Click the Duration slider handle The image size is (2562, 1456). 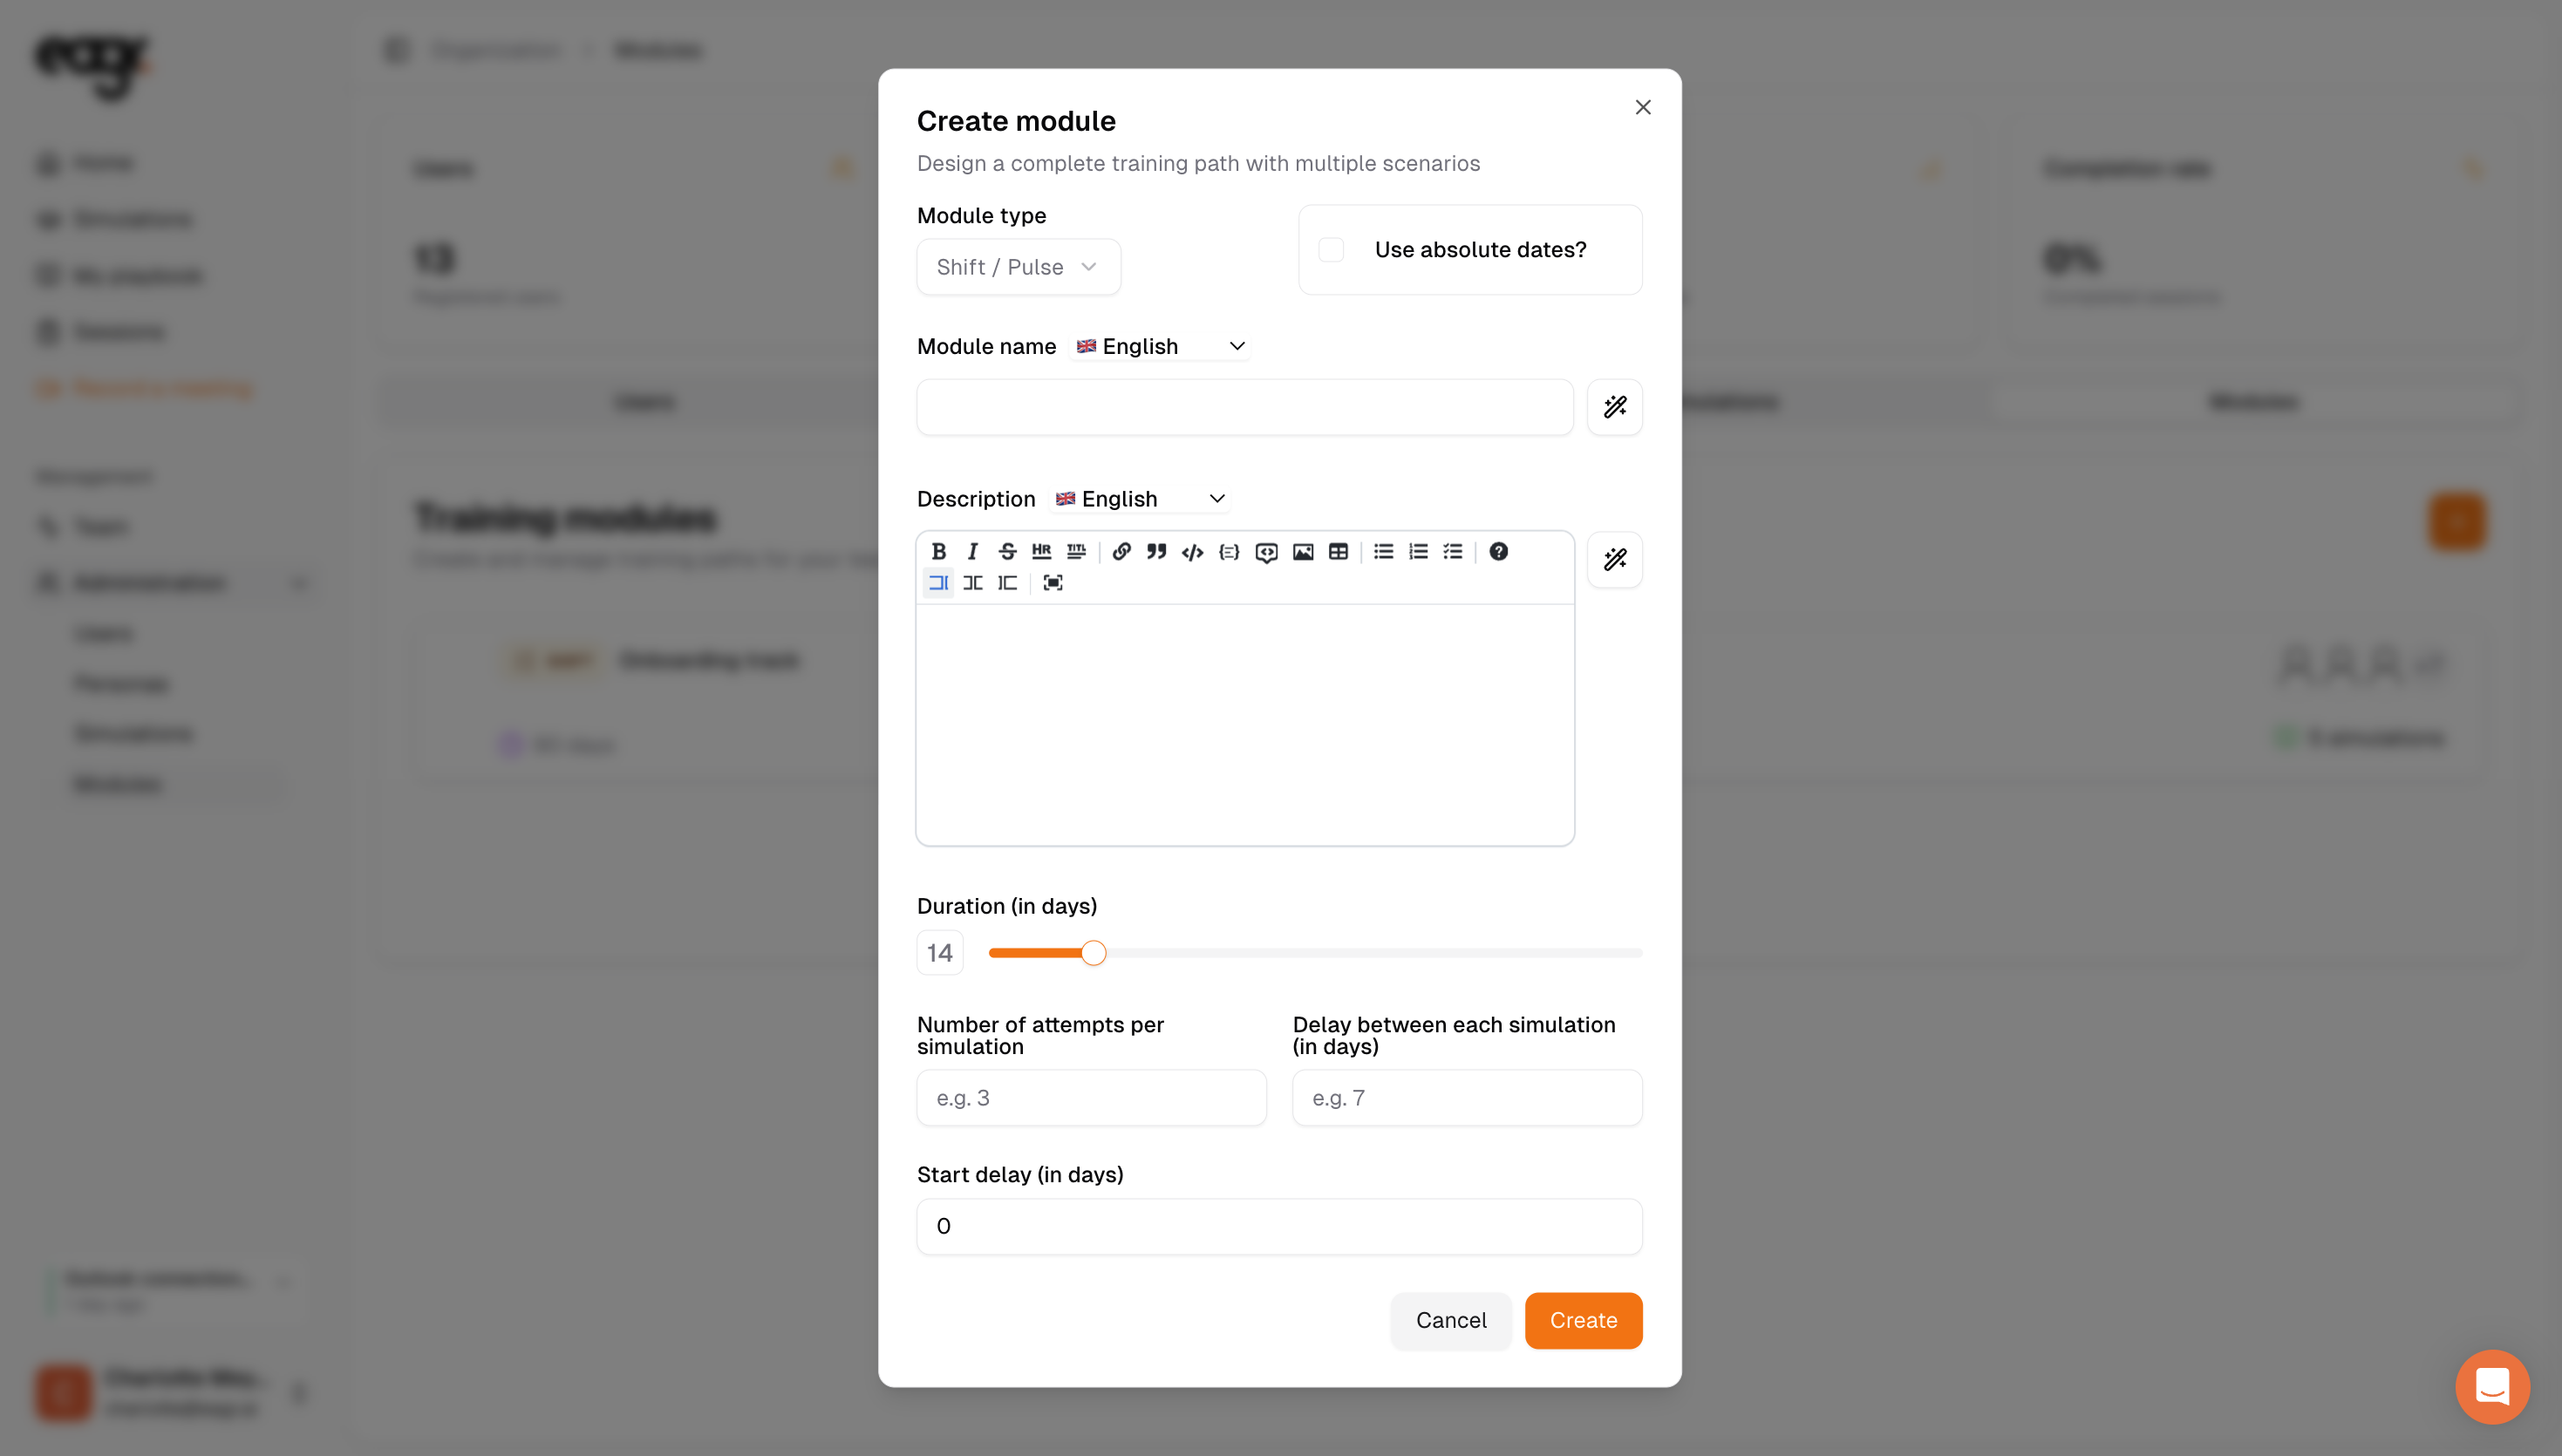(x=1094, y=953)
